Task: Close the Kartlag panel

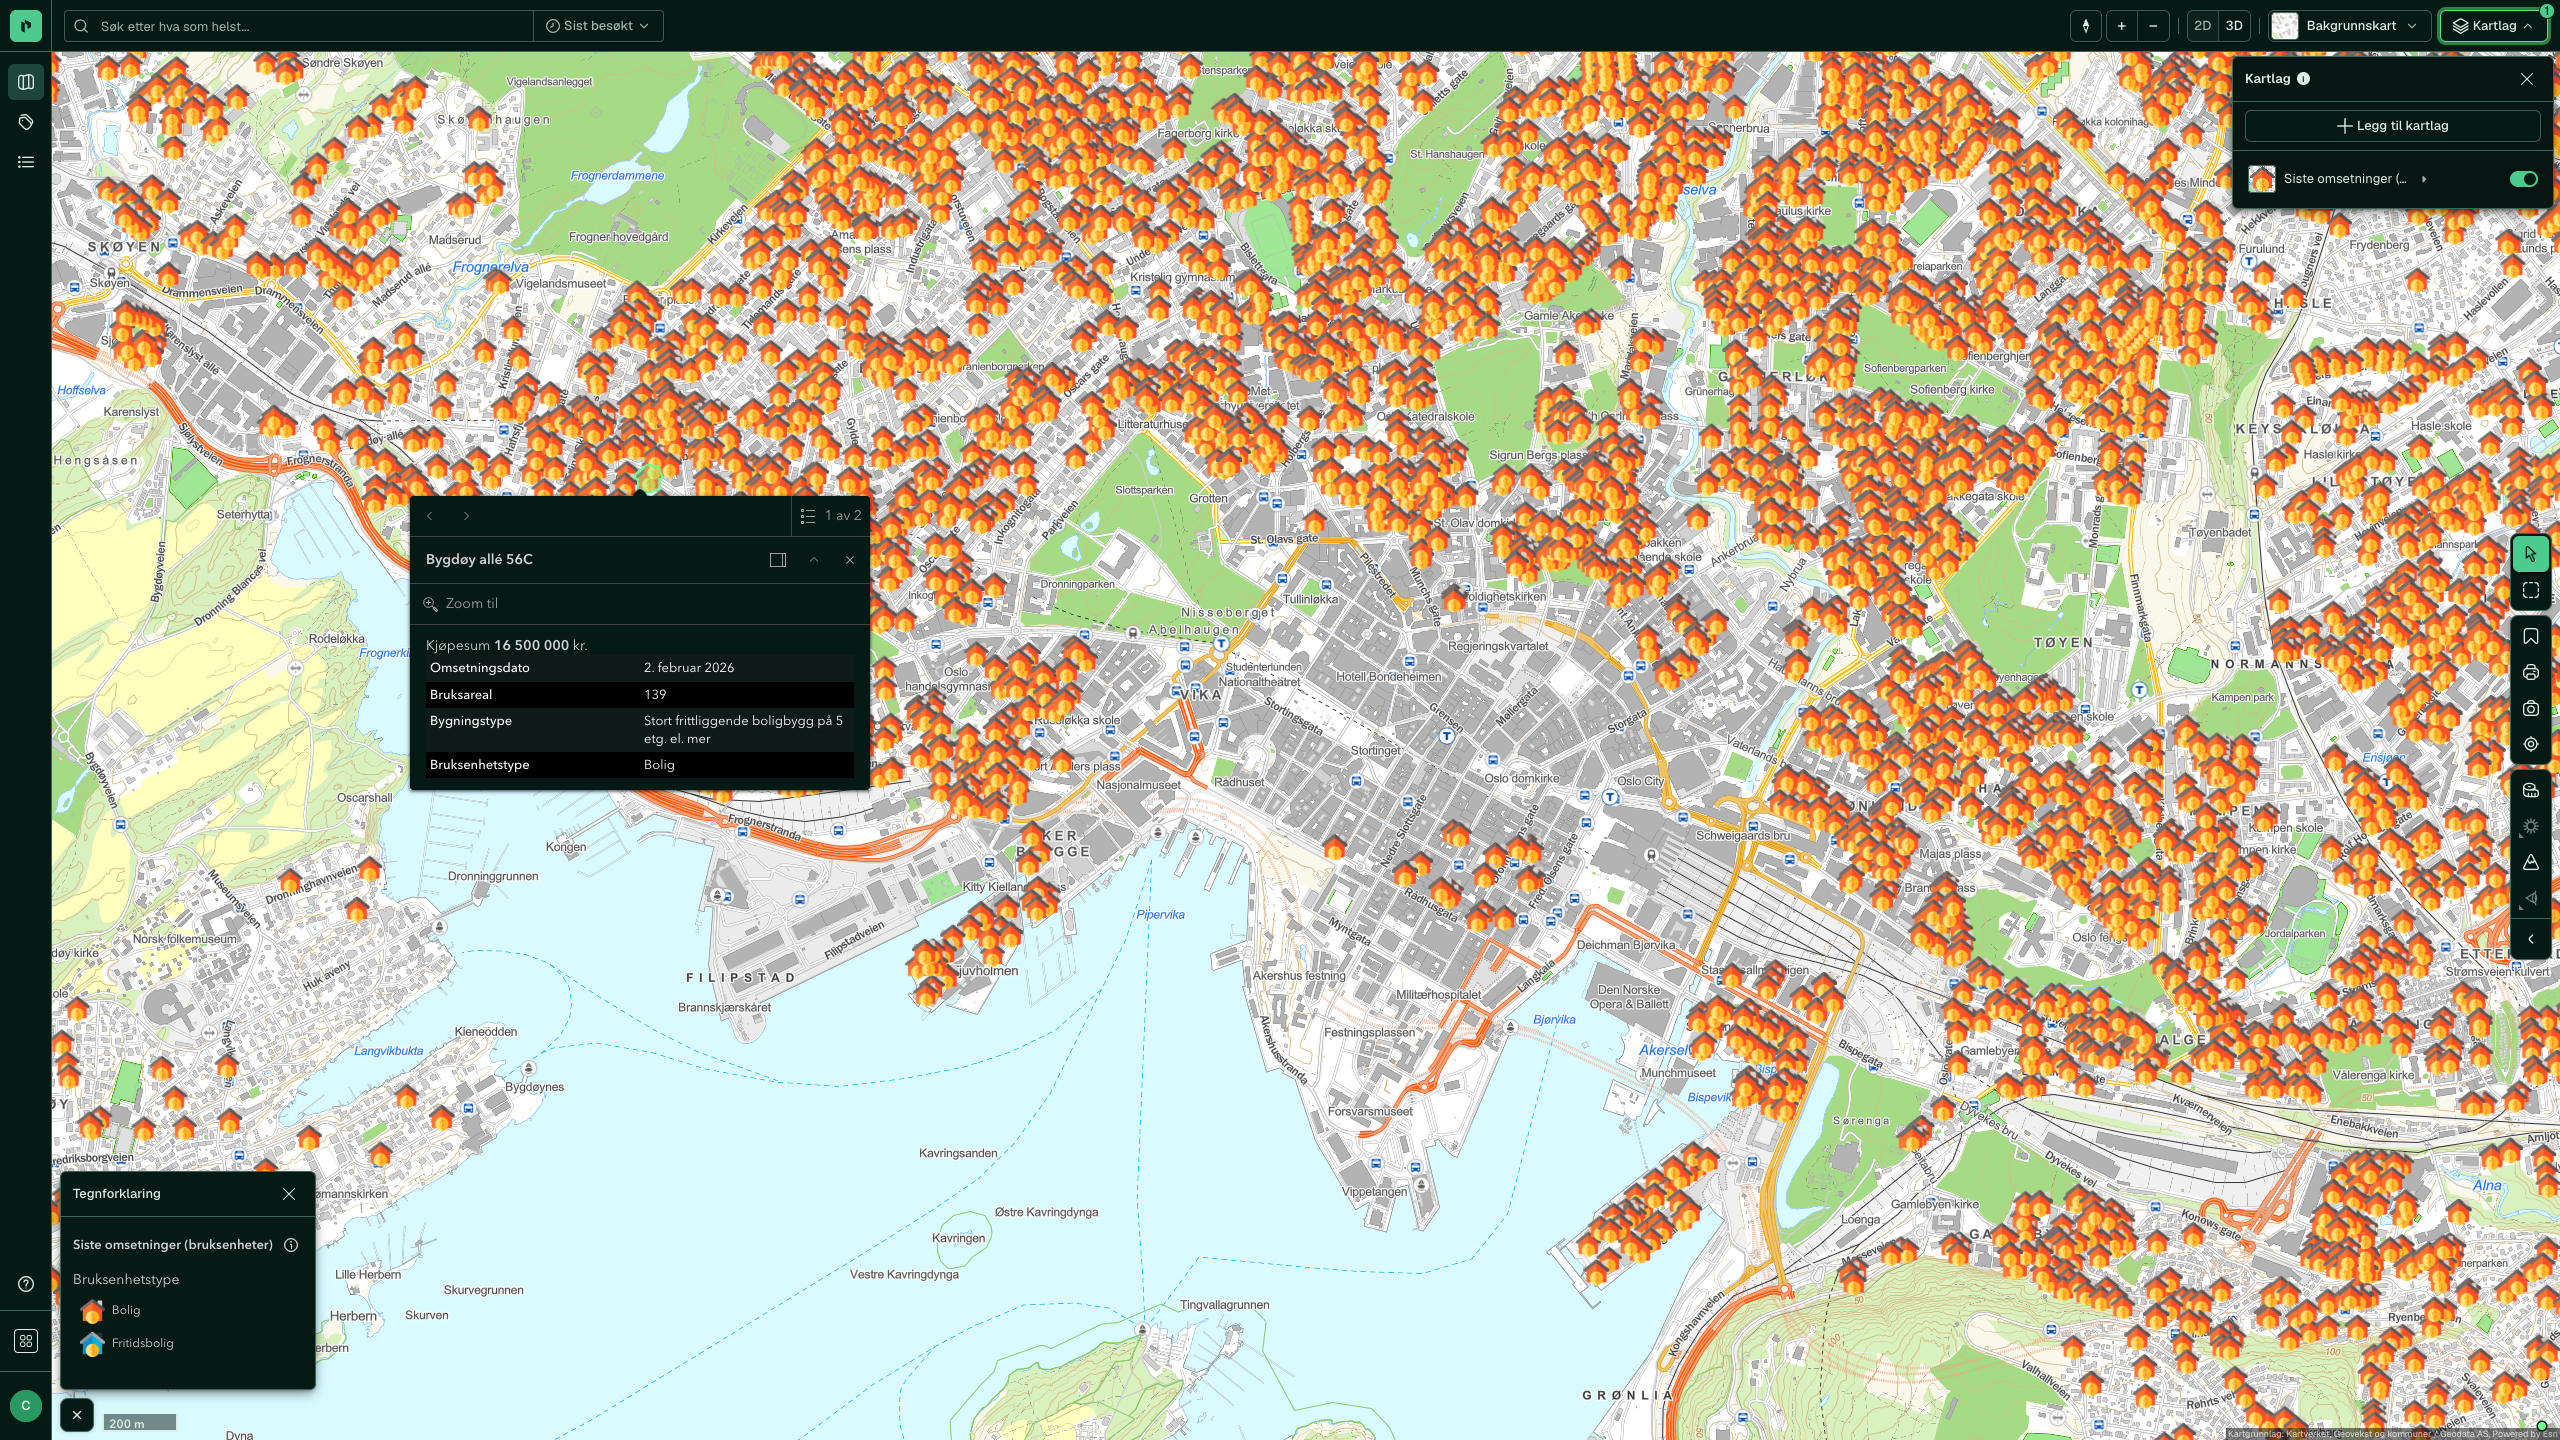Action: [x=2527, y=79]
